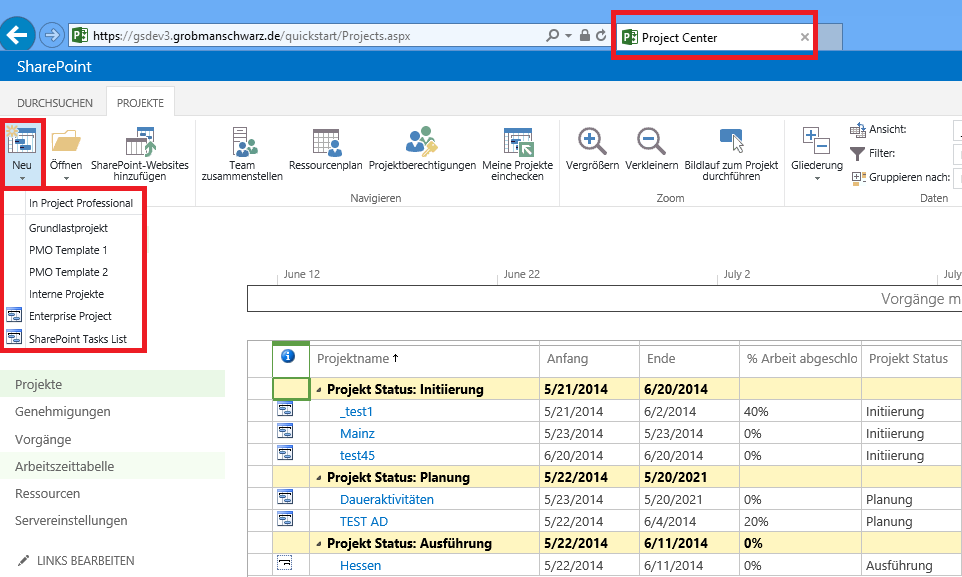
Task: Click the project icon beside _test1
Action: (x=285, y=409)
